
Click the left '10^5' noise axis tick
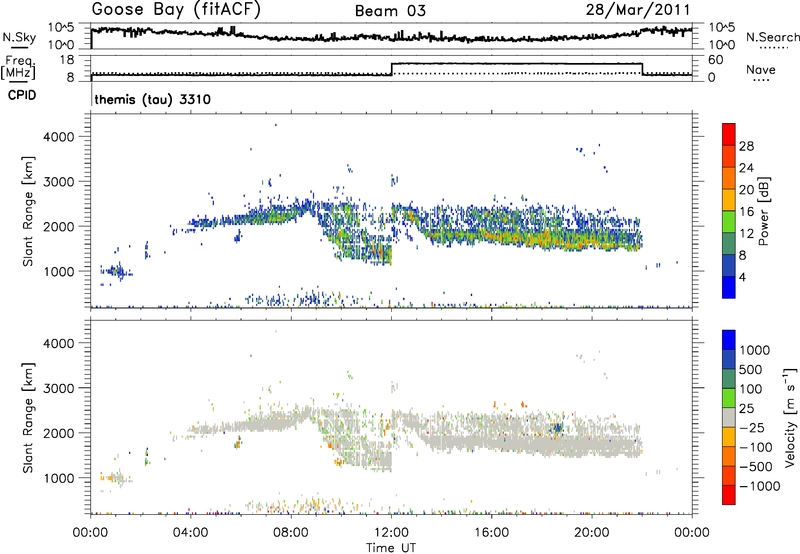point(61,27)
